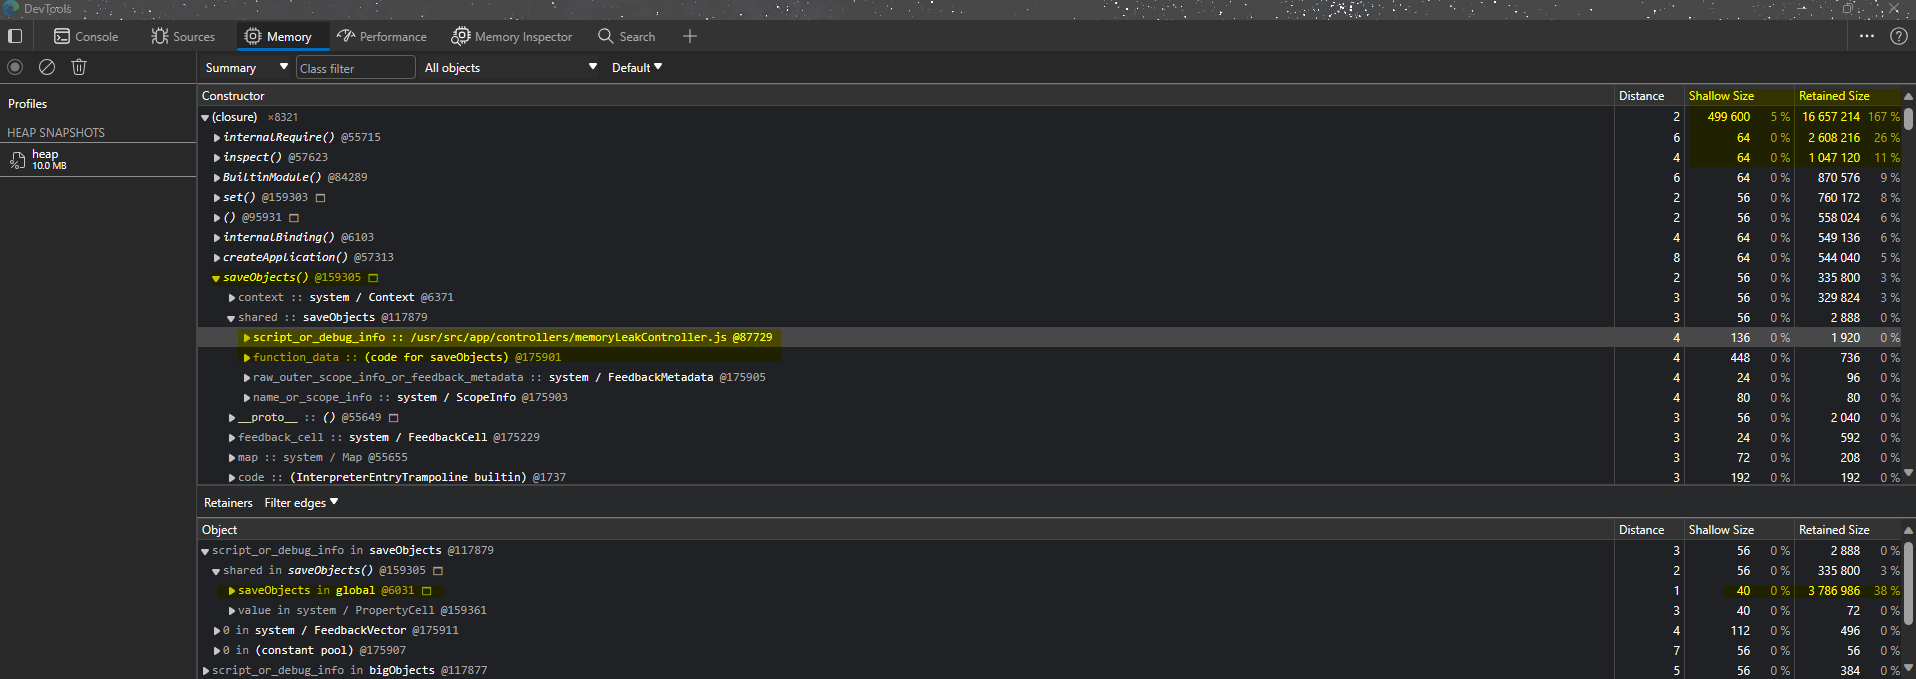The height and width of the screenshot is (679, 1916).
Task: Expand the BuiltinModule() @84289 row
Action: [217, 178]
